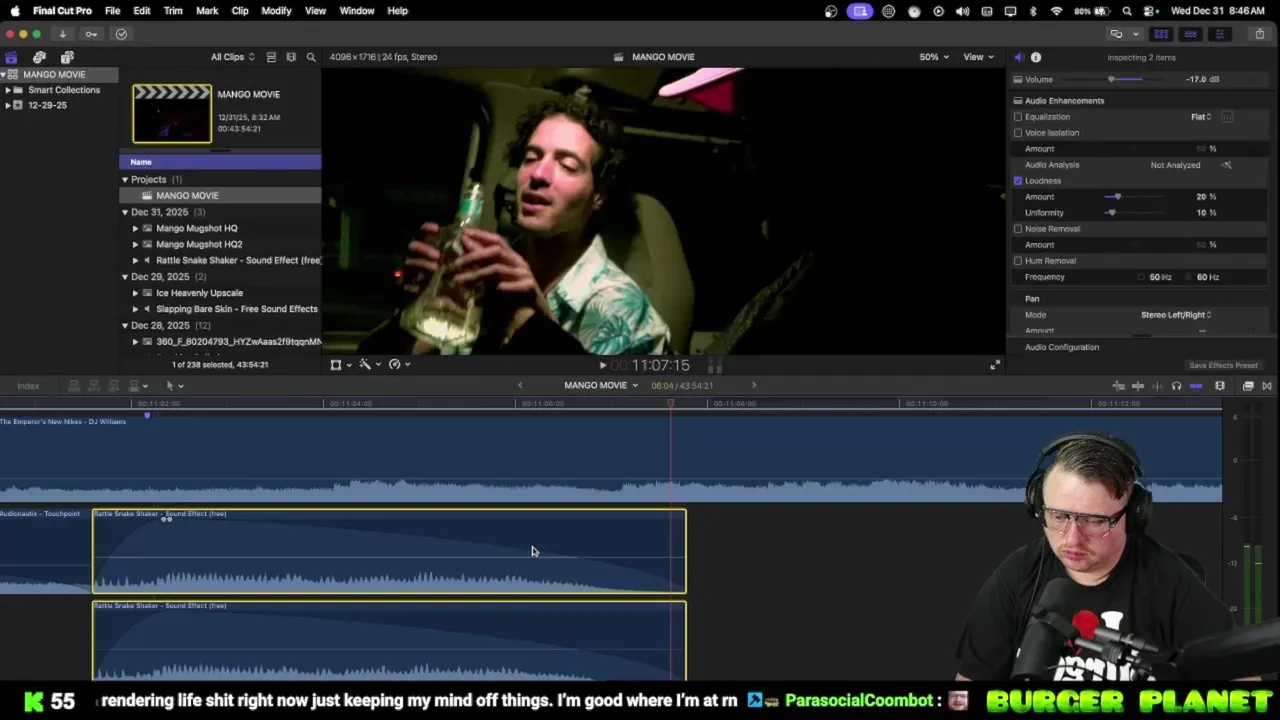Click the timeline Index button
Image resolution: width=1280 pixels, height=720 pixels.
click(28, 386)
